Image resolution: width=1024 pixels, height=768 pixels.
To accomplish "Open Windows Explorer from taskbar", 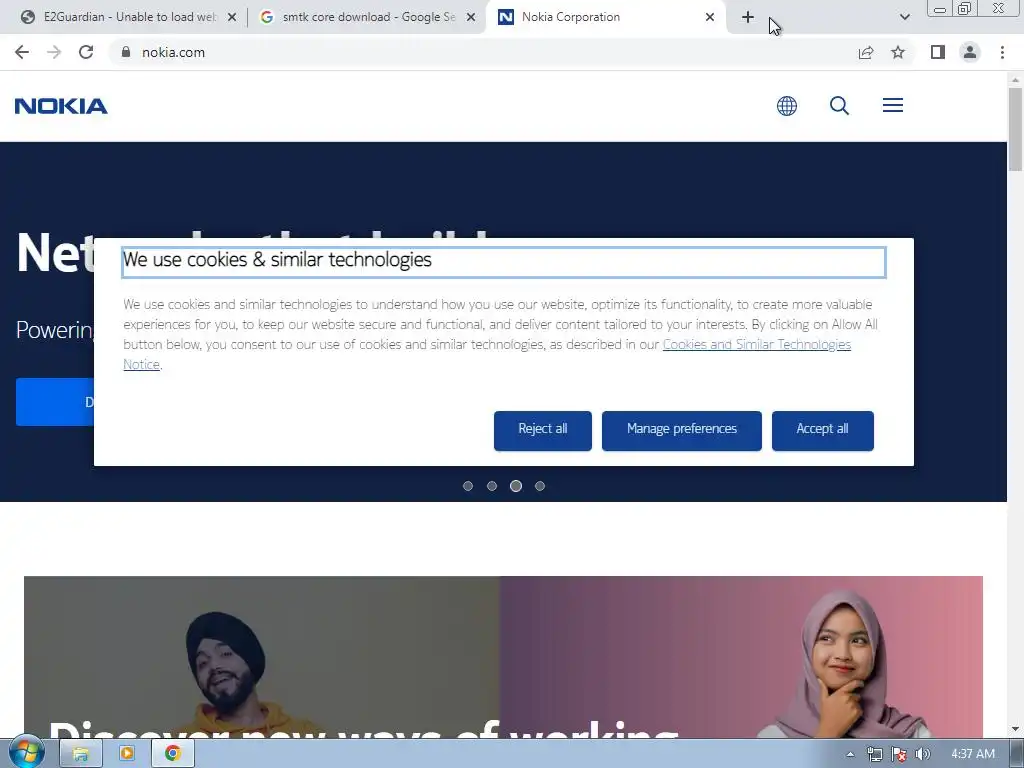I will coord(81,754).
